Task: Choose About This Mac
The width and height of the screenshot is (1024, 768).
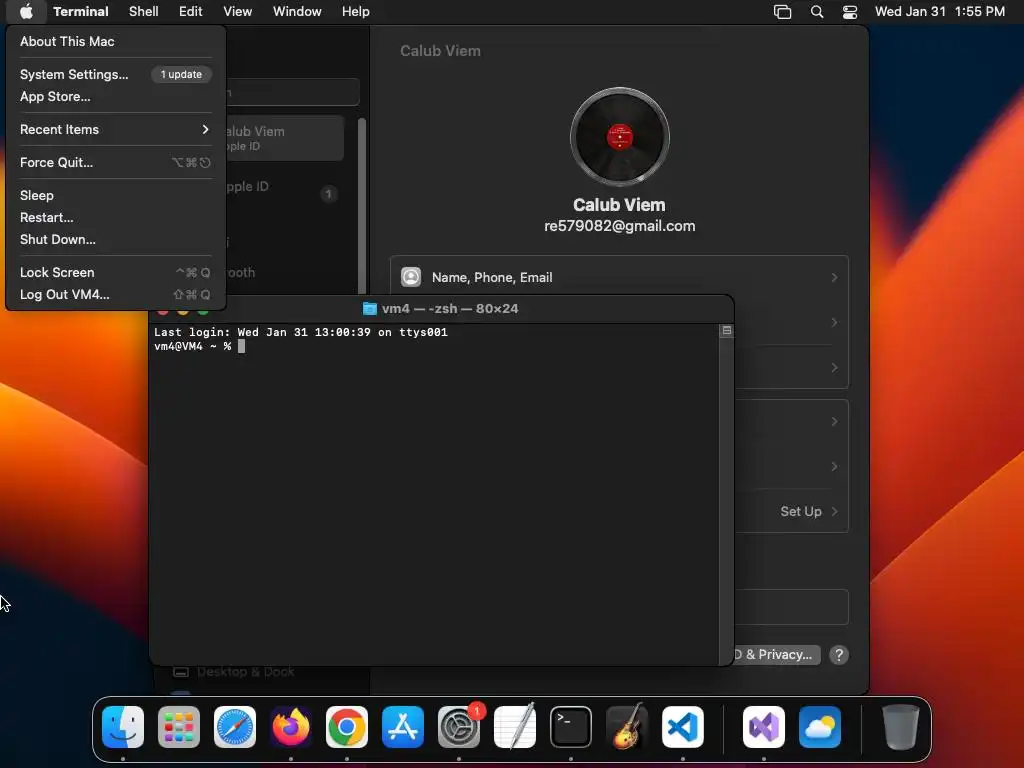Action: point(67,41)
